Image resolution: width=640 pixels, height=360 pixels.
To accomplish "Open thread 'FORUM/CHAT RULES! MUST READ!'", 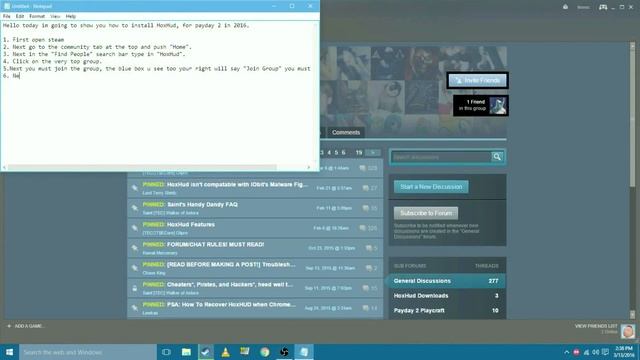I will 215,244.
